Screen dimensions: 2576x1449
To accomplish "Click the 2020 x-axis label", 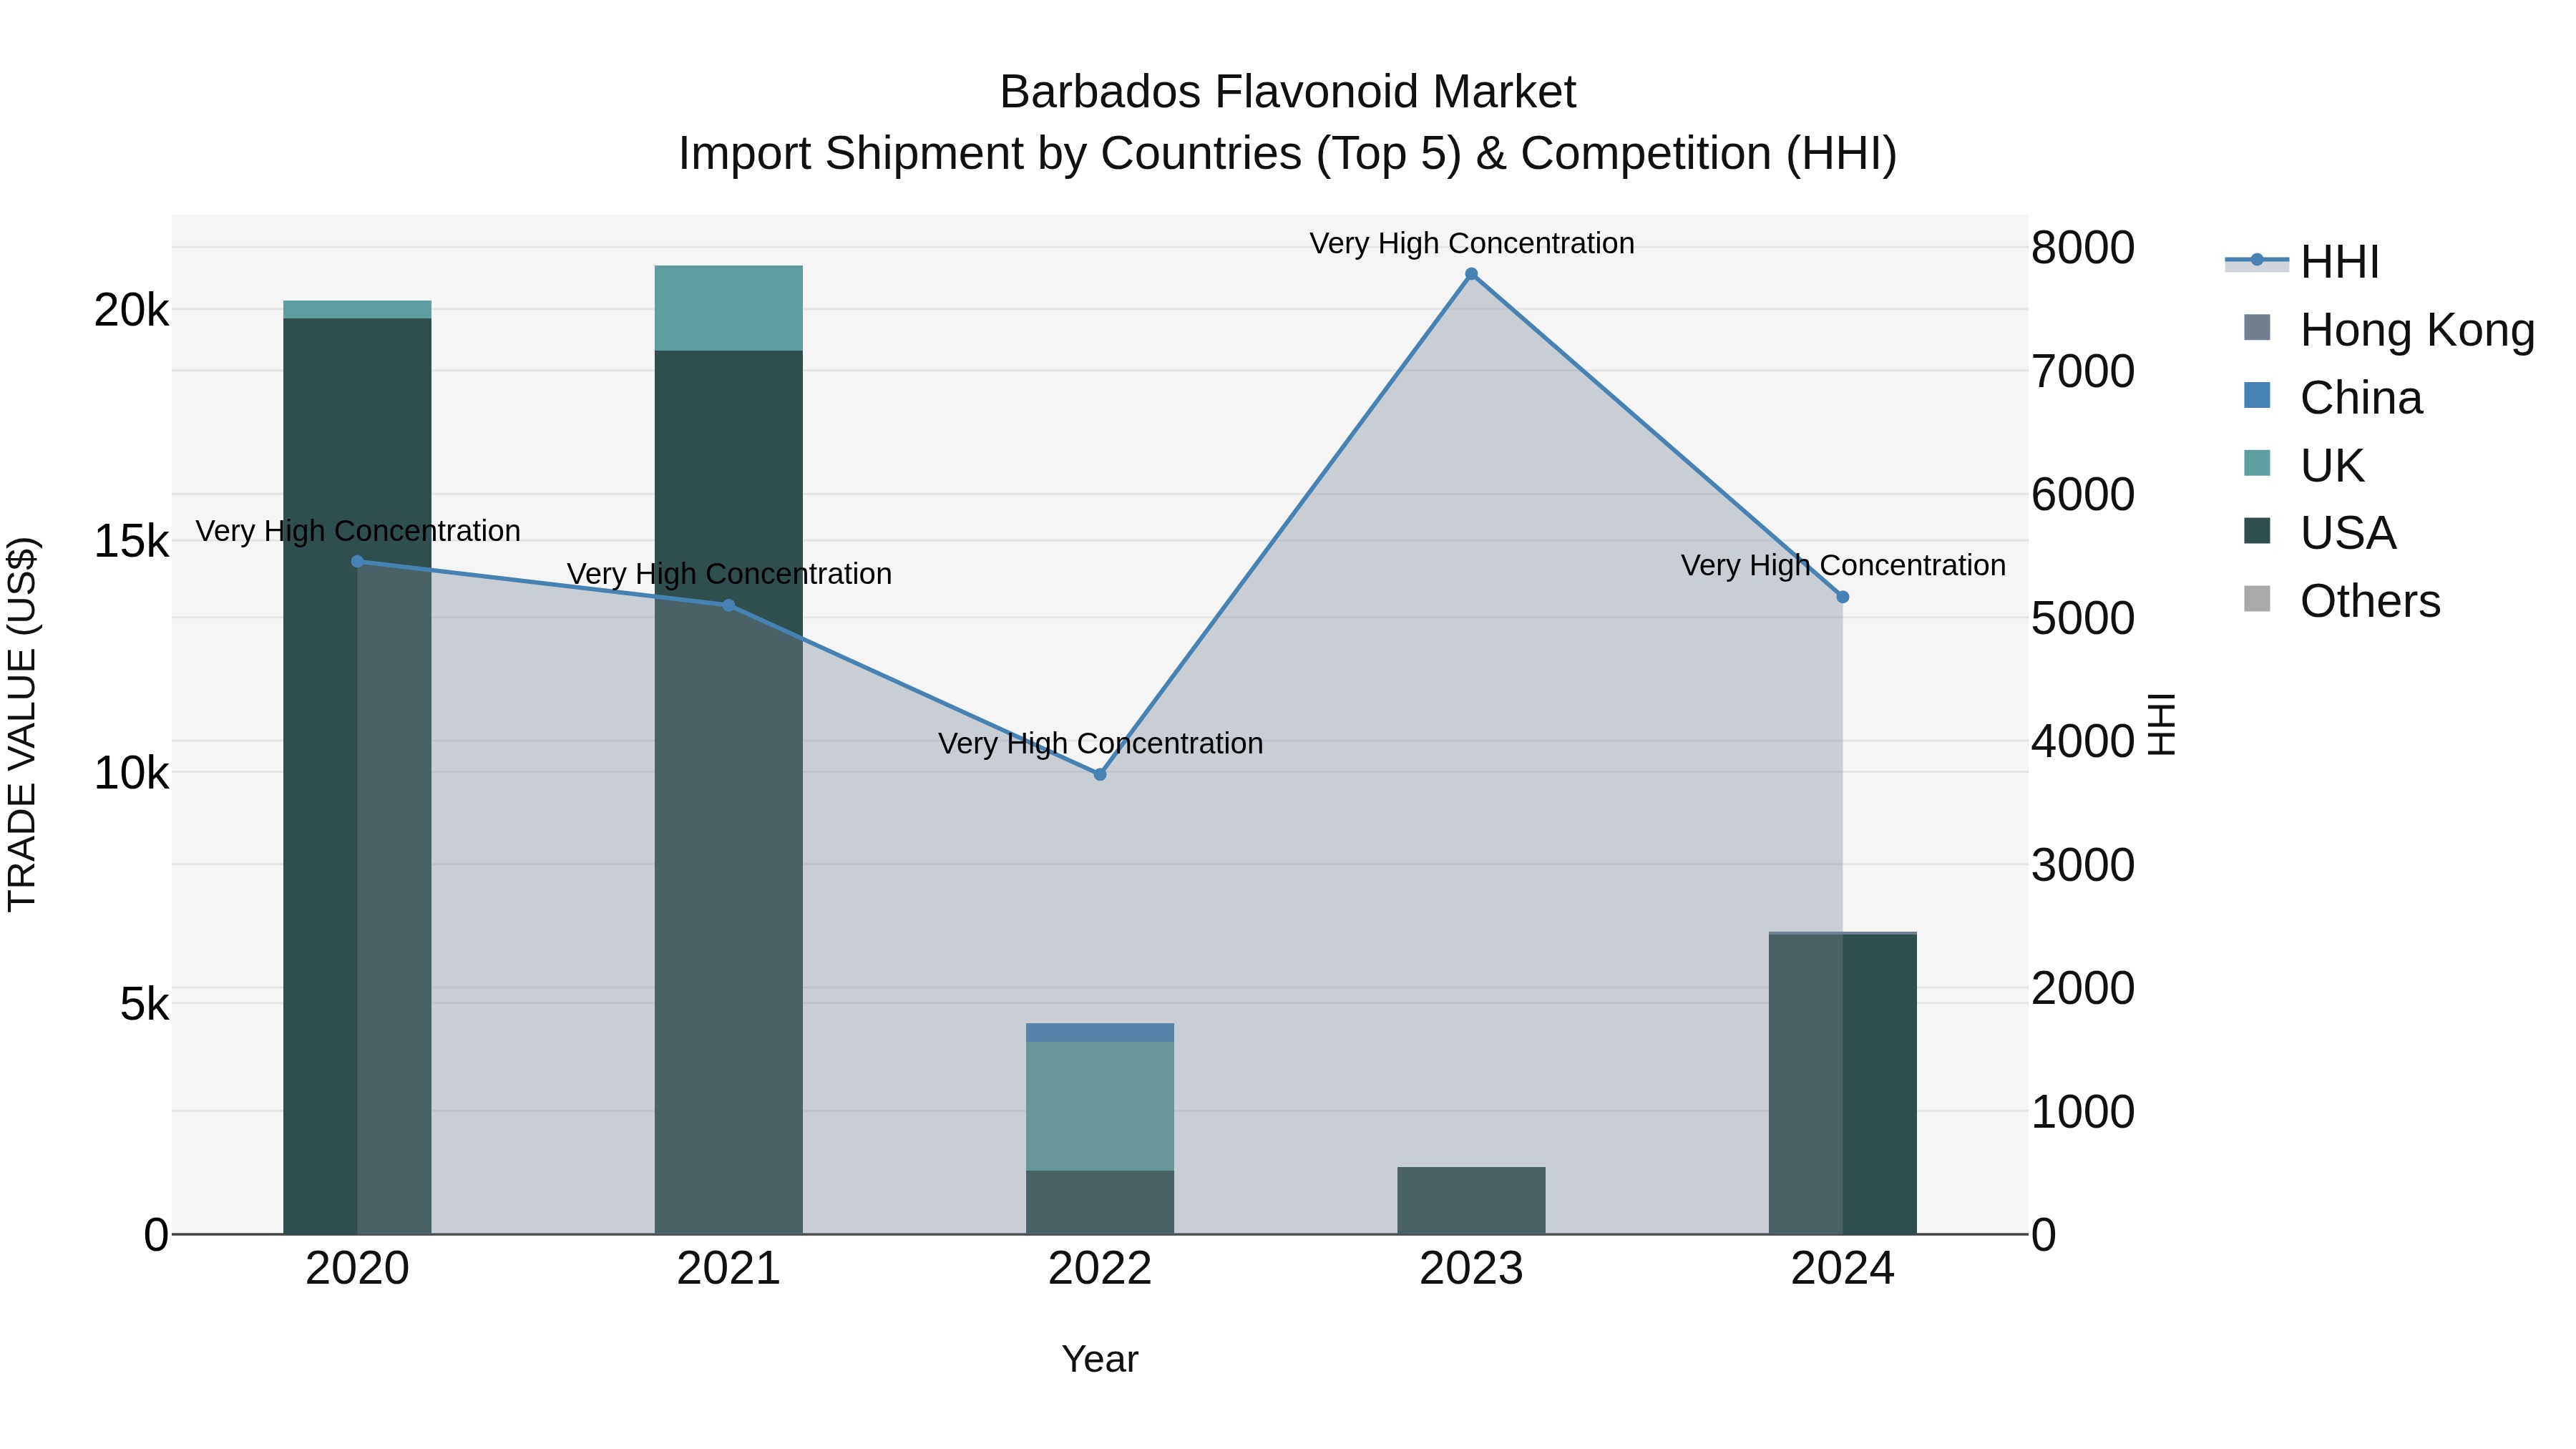I will [x=357, y=1269].
